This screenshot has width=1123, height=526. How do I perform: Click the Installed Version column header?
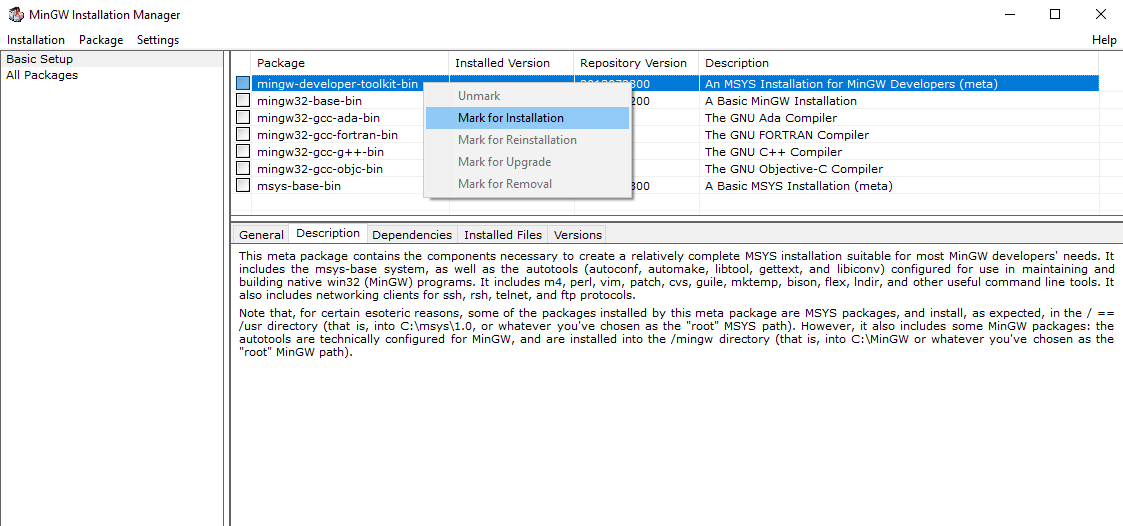click(x=511, y=63)
